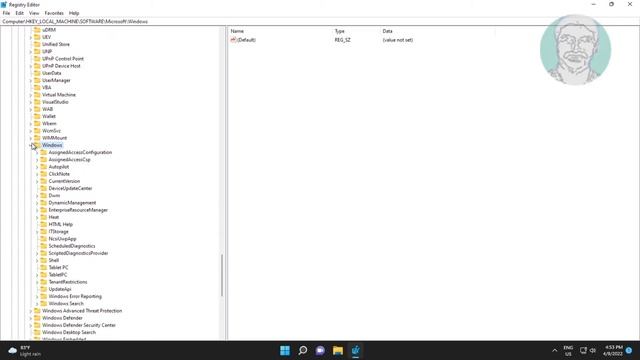Screen dimensions: 640x360
Task: Select the Dwm folder icon
Action: (44, 195)
